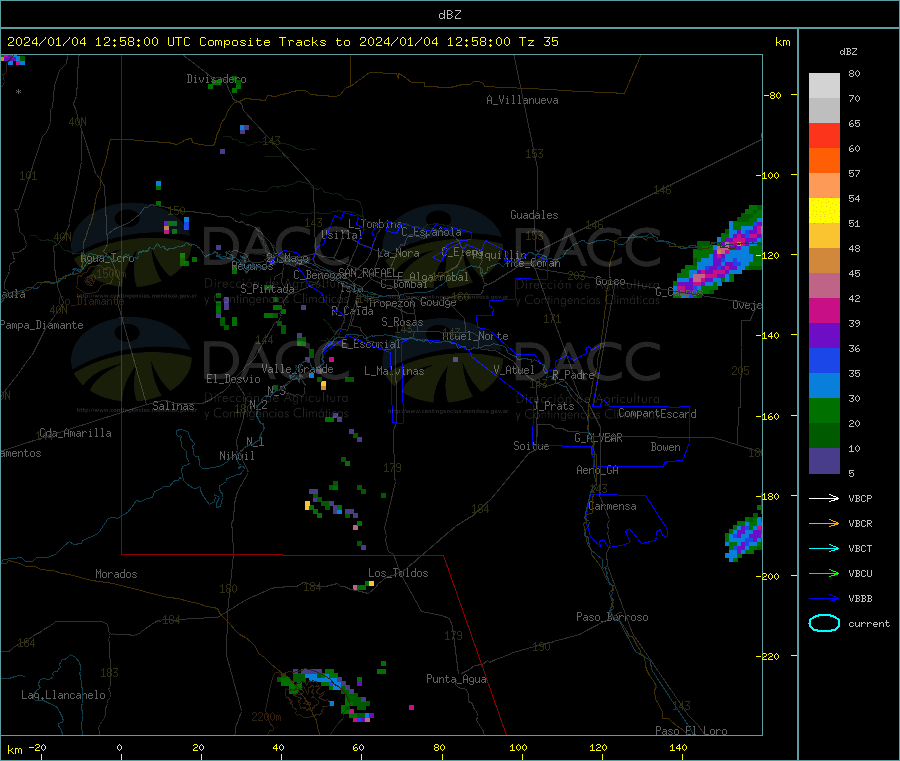Click the 'dBZ' title at the top
Image resolution: width=900 pixels, height=761 pixels.
tap(449, 15)
